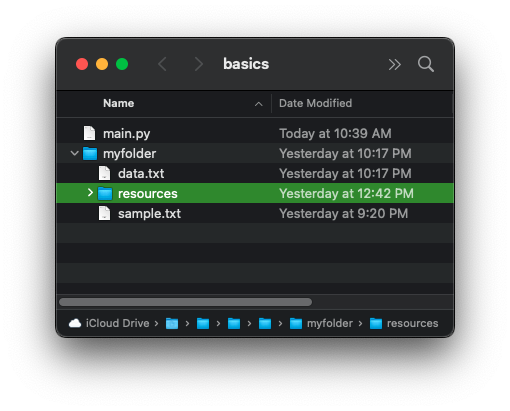Click the search magnifier icon
Screen dimensions: 510x411
pyautogui.click(x=426, y=64)
